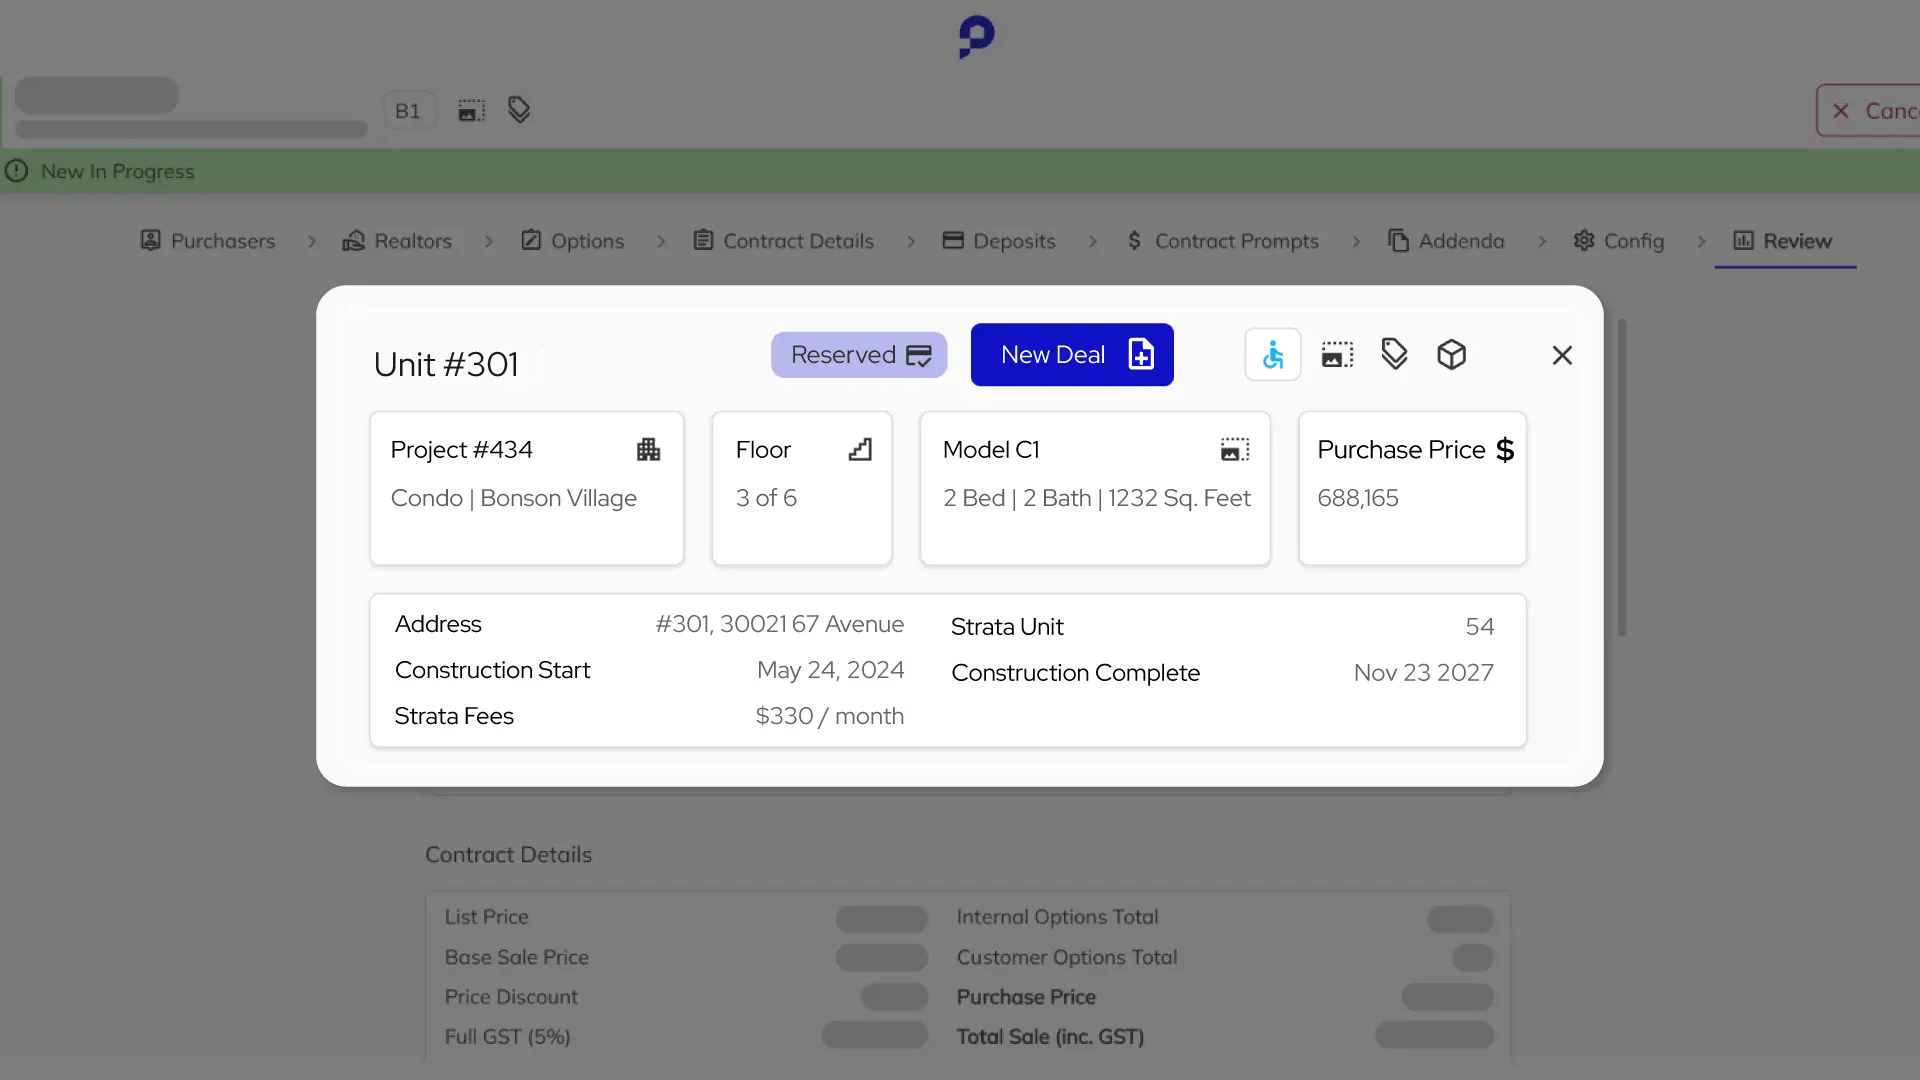Click the stairs icon on the Floor card

coord(860,449)
